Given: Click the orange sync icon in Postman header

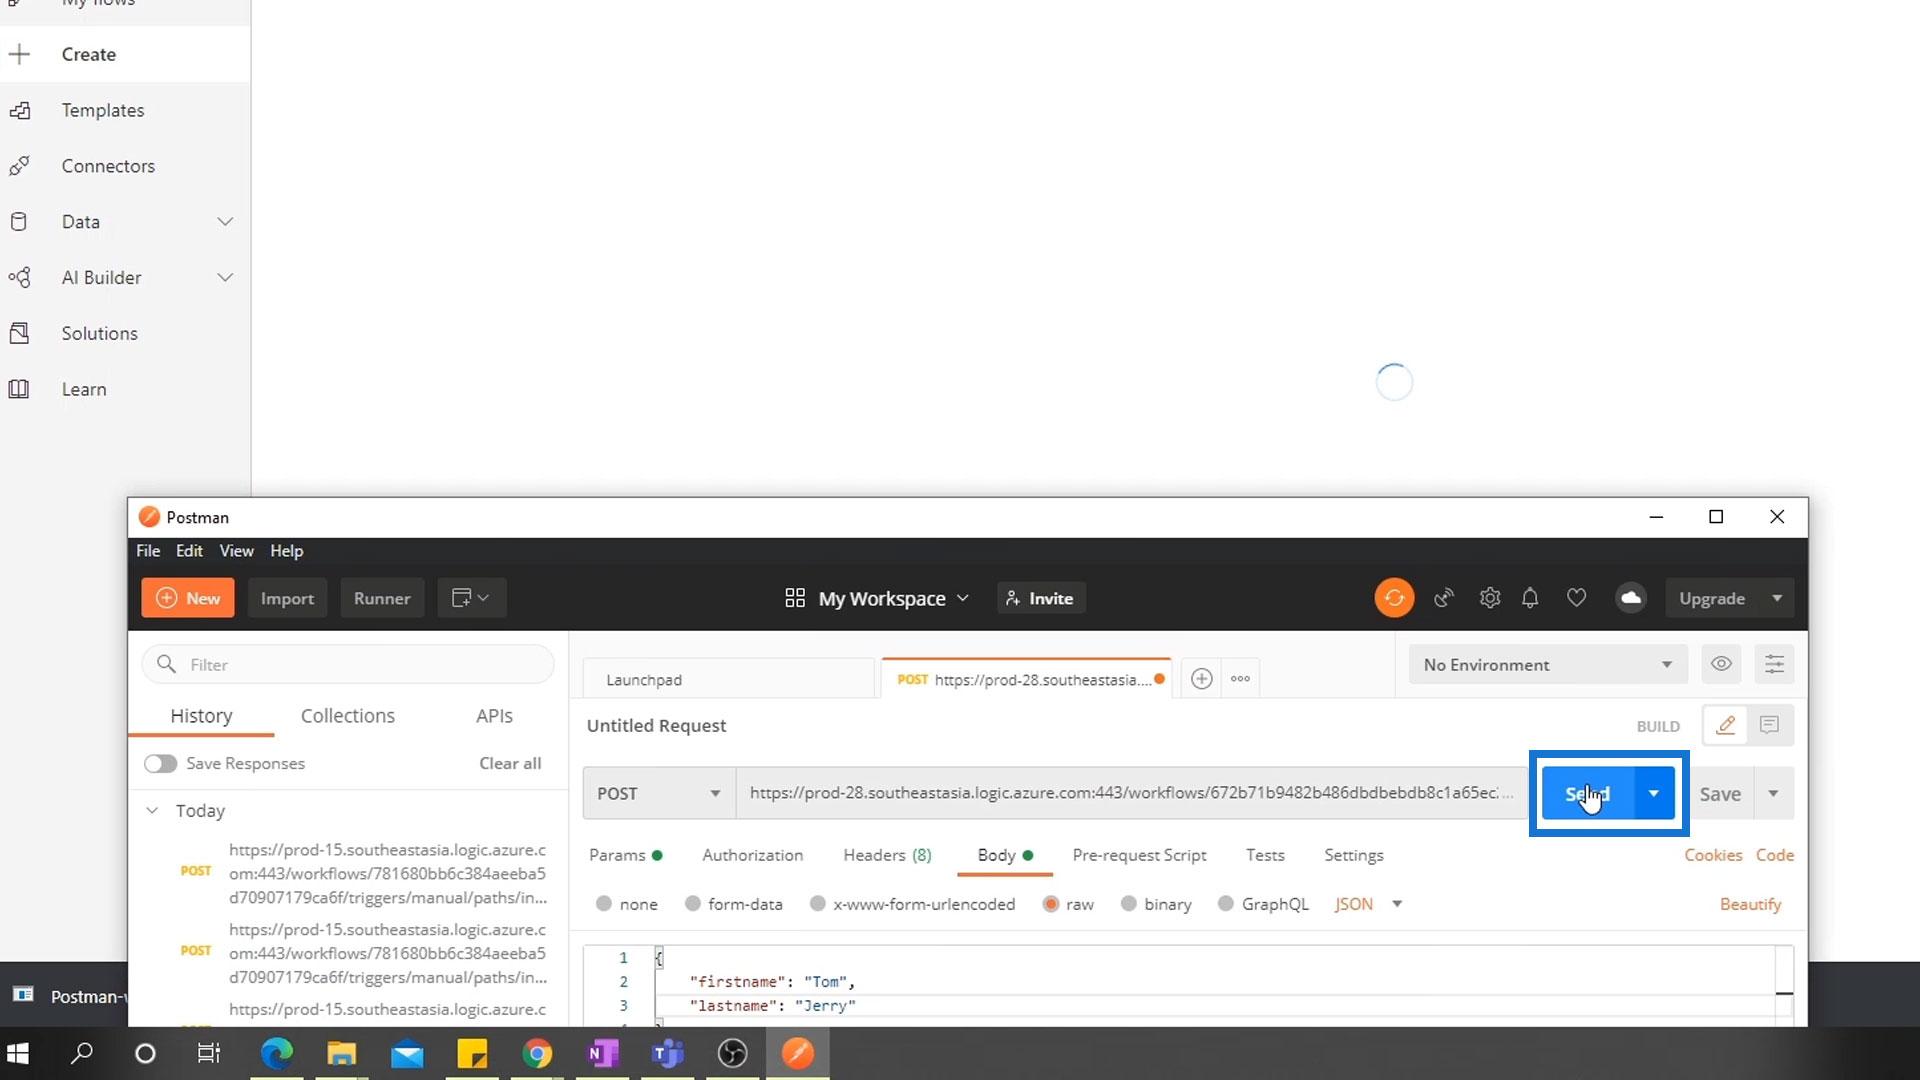Looking at the screenshot, I should [1394, 598].
